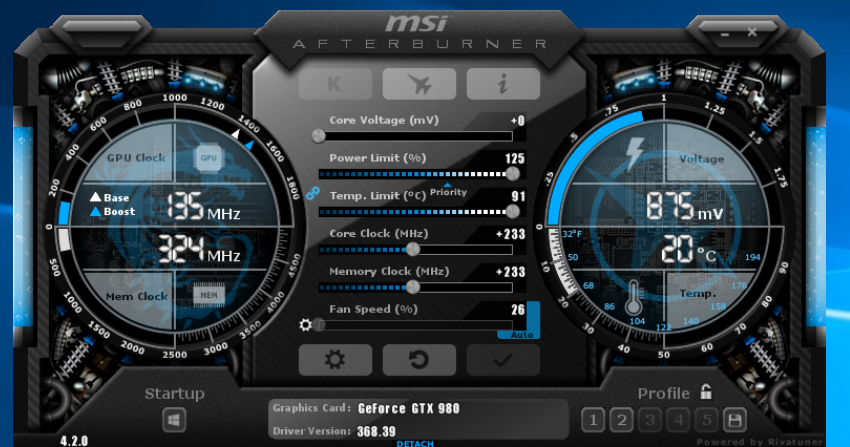Open settings with the gear button
This screenshot has height=447, width=850.
click(335, 360)
